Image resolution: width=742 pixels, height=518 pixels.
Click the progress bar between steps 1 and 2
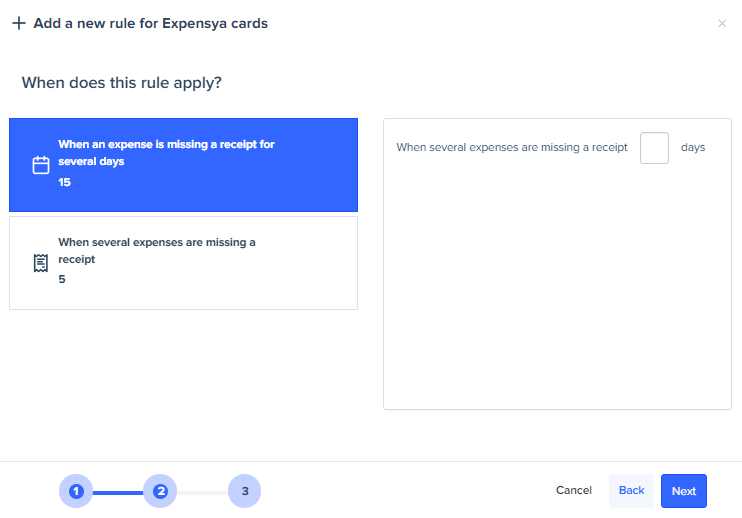pos(118,492)
